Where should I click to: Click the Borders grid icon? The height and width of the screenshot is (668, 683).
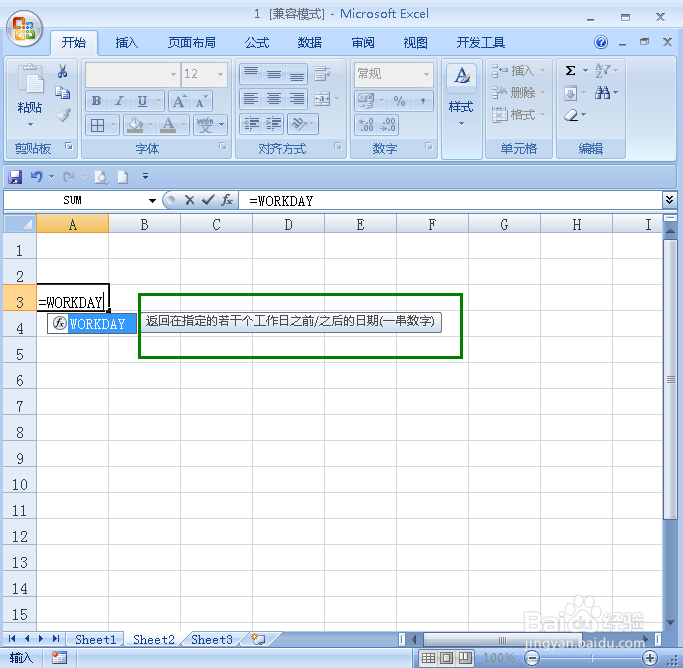(97, 125)
